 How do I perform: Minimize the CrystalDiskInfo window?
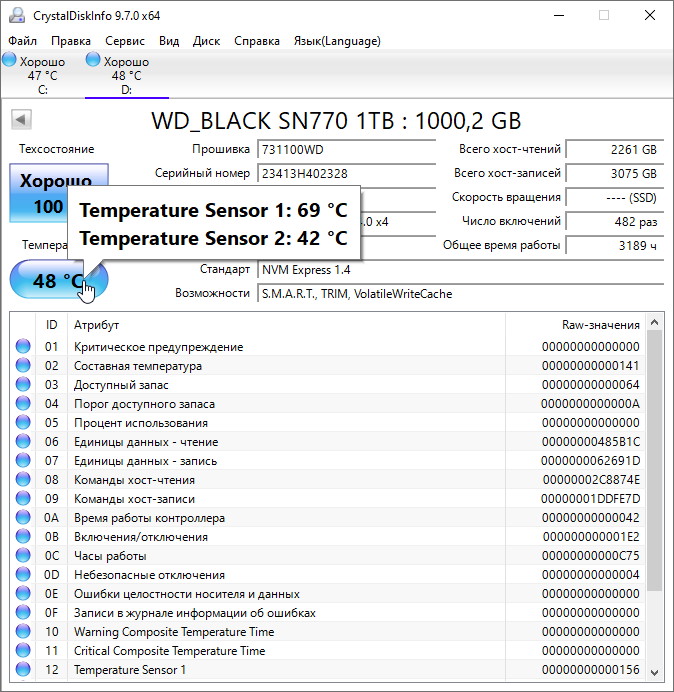559,15
